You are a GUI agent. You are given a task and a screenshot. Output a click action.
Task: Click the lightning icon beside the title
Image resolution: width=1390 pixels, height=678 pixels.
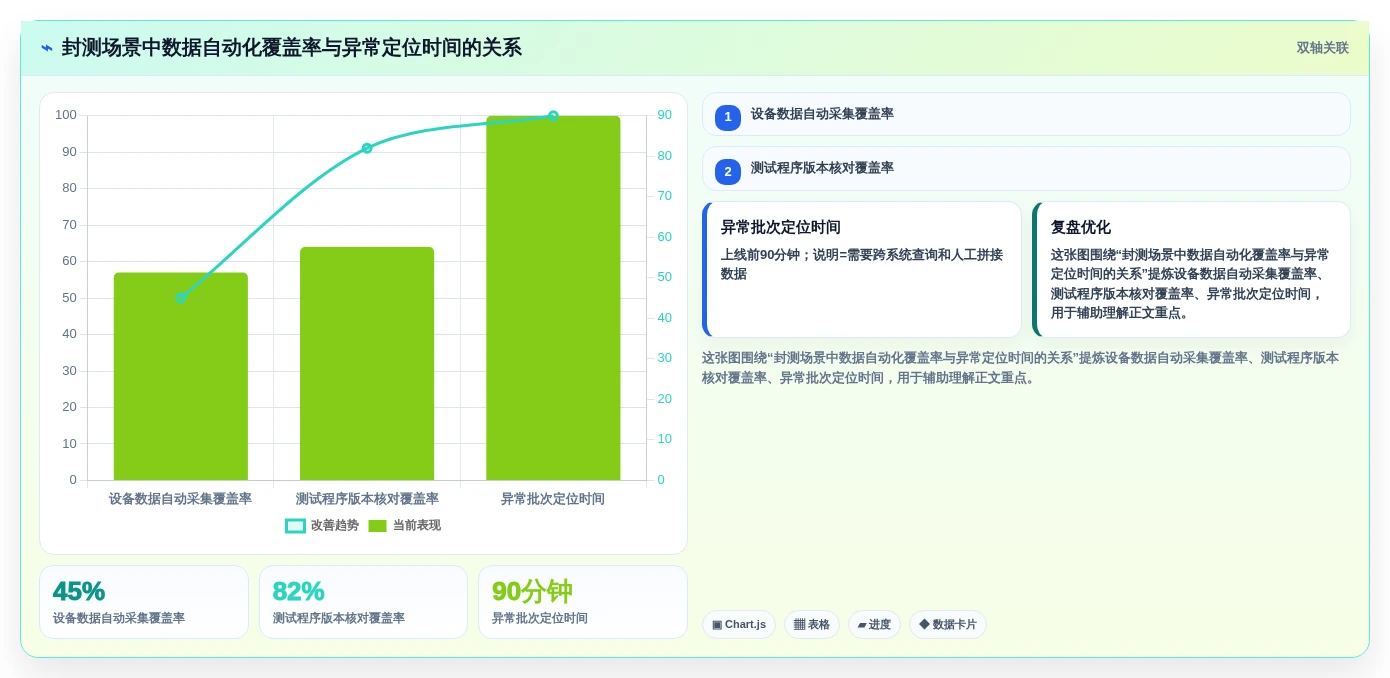[x=47, y=48]
